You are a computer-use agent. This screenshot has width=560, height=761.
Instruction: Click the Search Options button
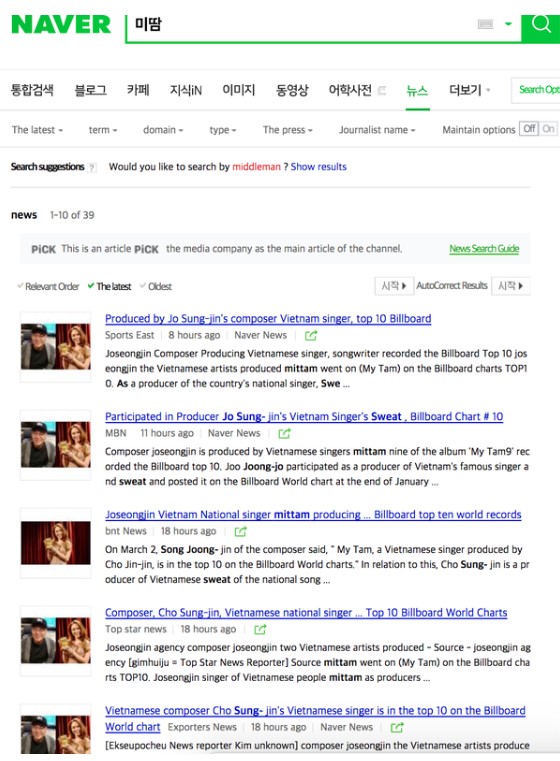point(538,90)
